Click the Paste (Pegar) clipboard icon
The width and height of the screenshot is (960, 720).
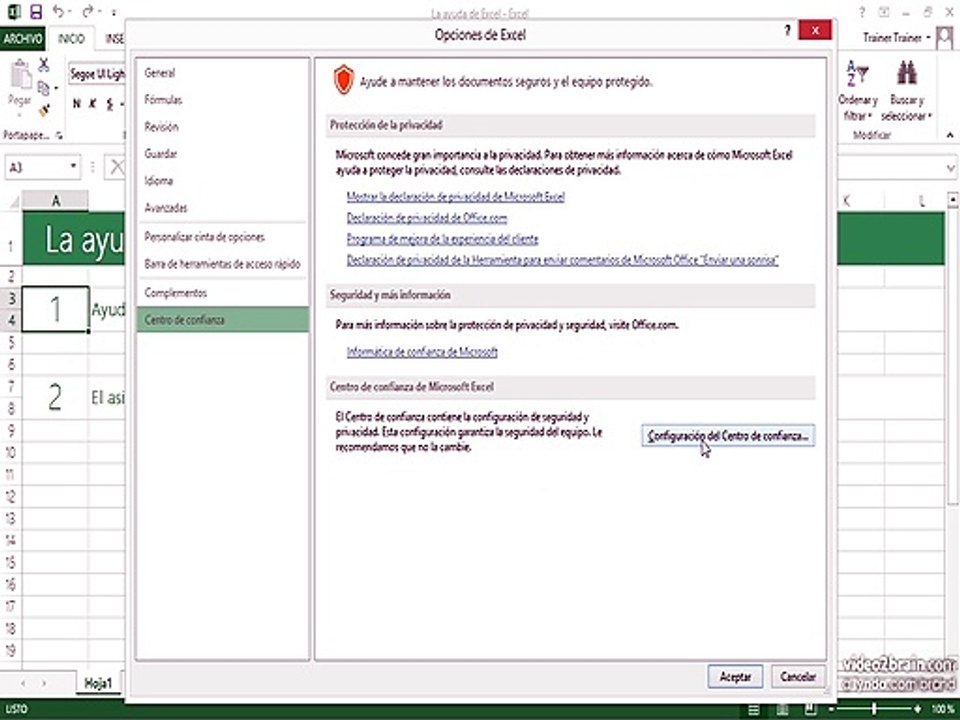point(20,76)
